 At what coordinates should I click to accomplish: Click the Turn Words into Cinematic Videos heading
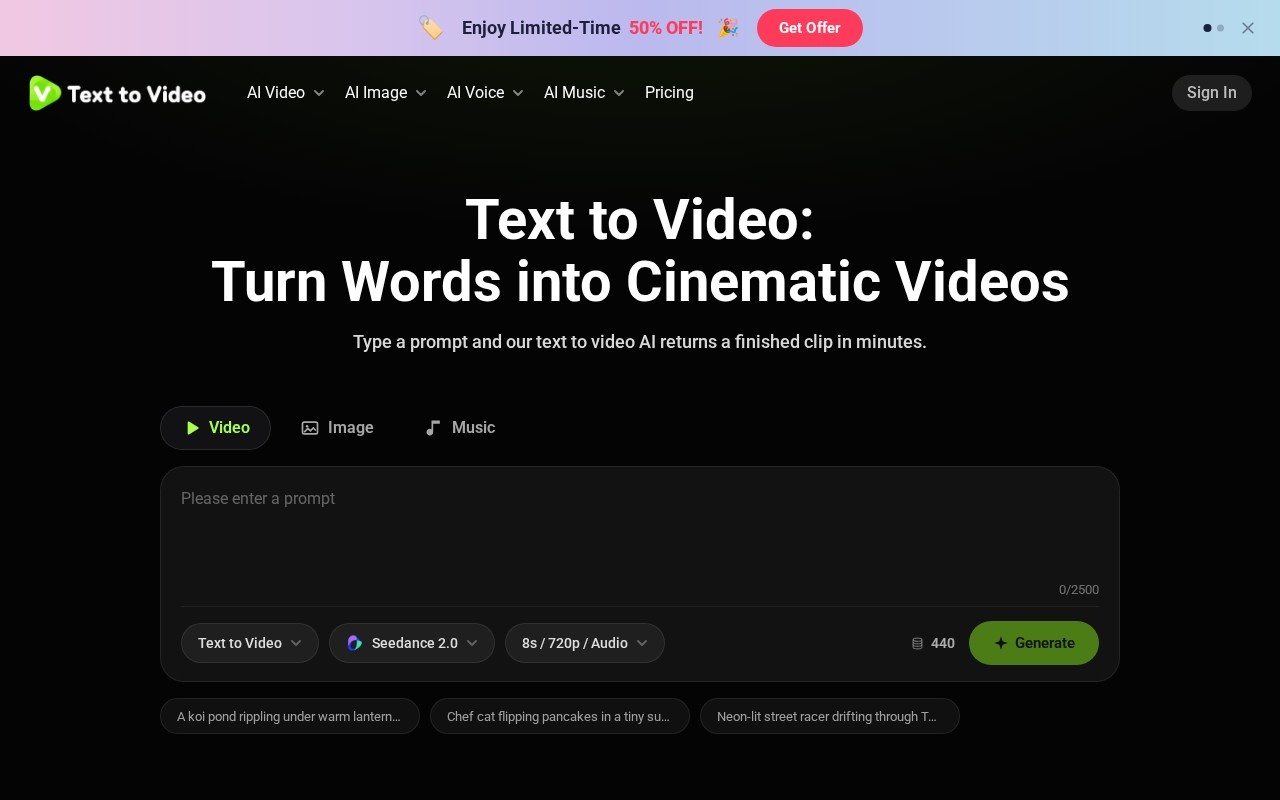pyautogui.click(x=640, y=281)
